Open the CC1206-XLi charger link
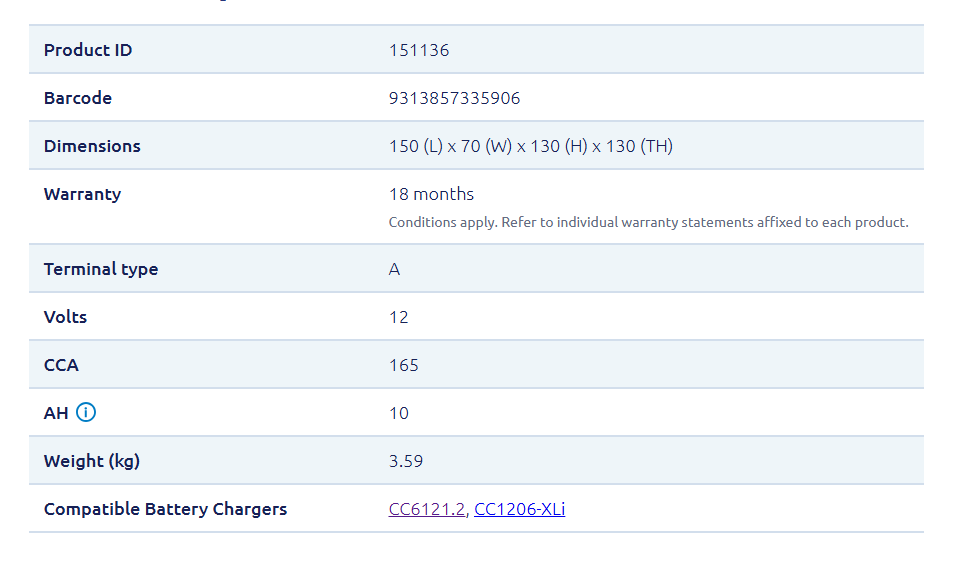966x579 pixels. [519, 509]
